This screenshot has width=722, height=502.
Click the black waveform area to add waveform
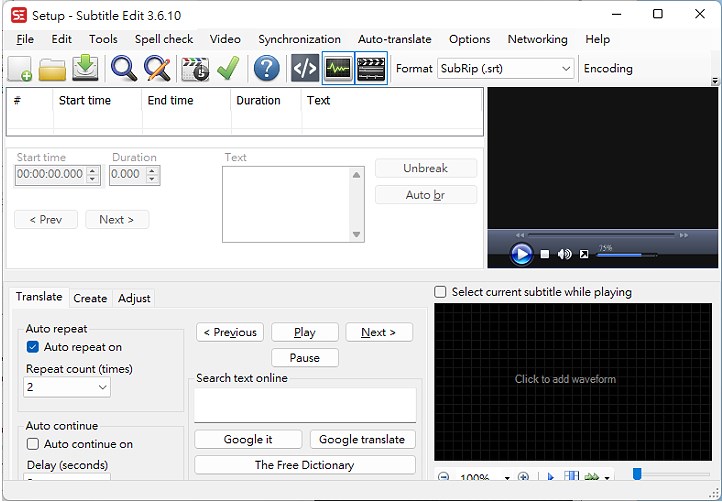tap(565, 379)
